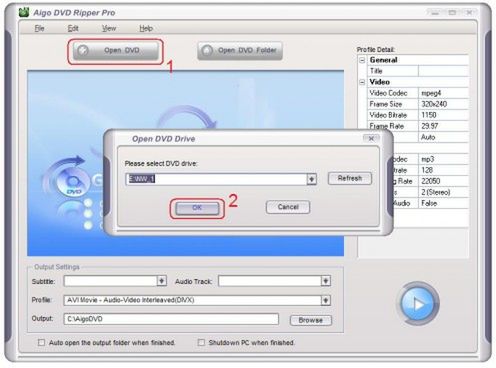Viewport: 496px width, 368px height.
Task: Collapse the Video section in Profile Detail
Action: tap(362, 82)
